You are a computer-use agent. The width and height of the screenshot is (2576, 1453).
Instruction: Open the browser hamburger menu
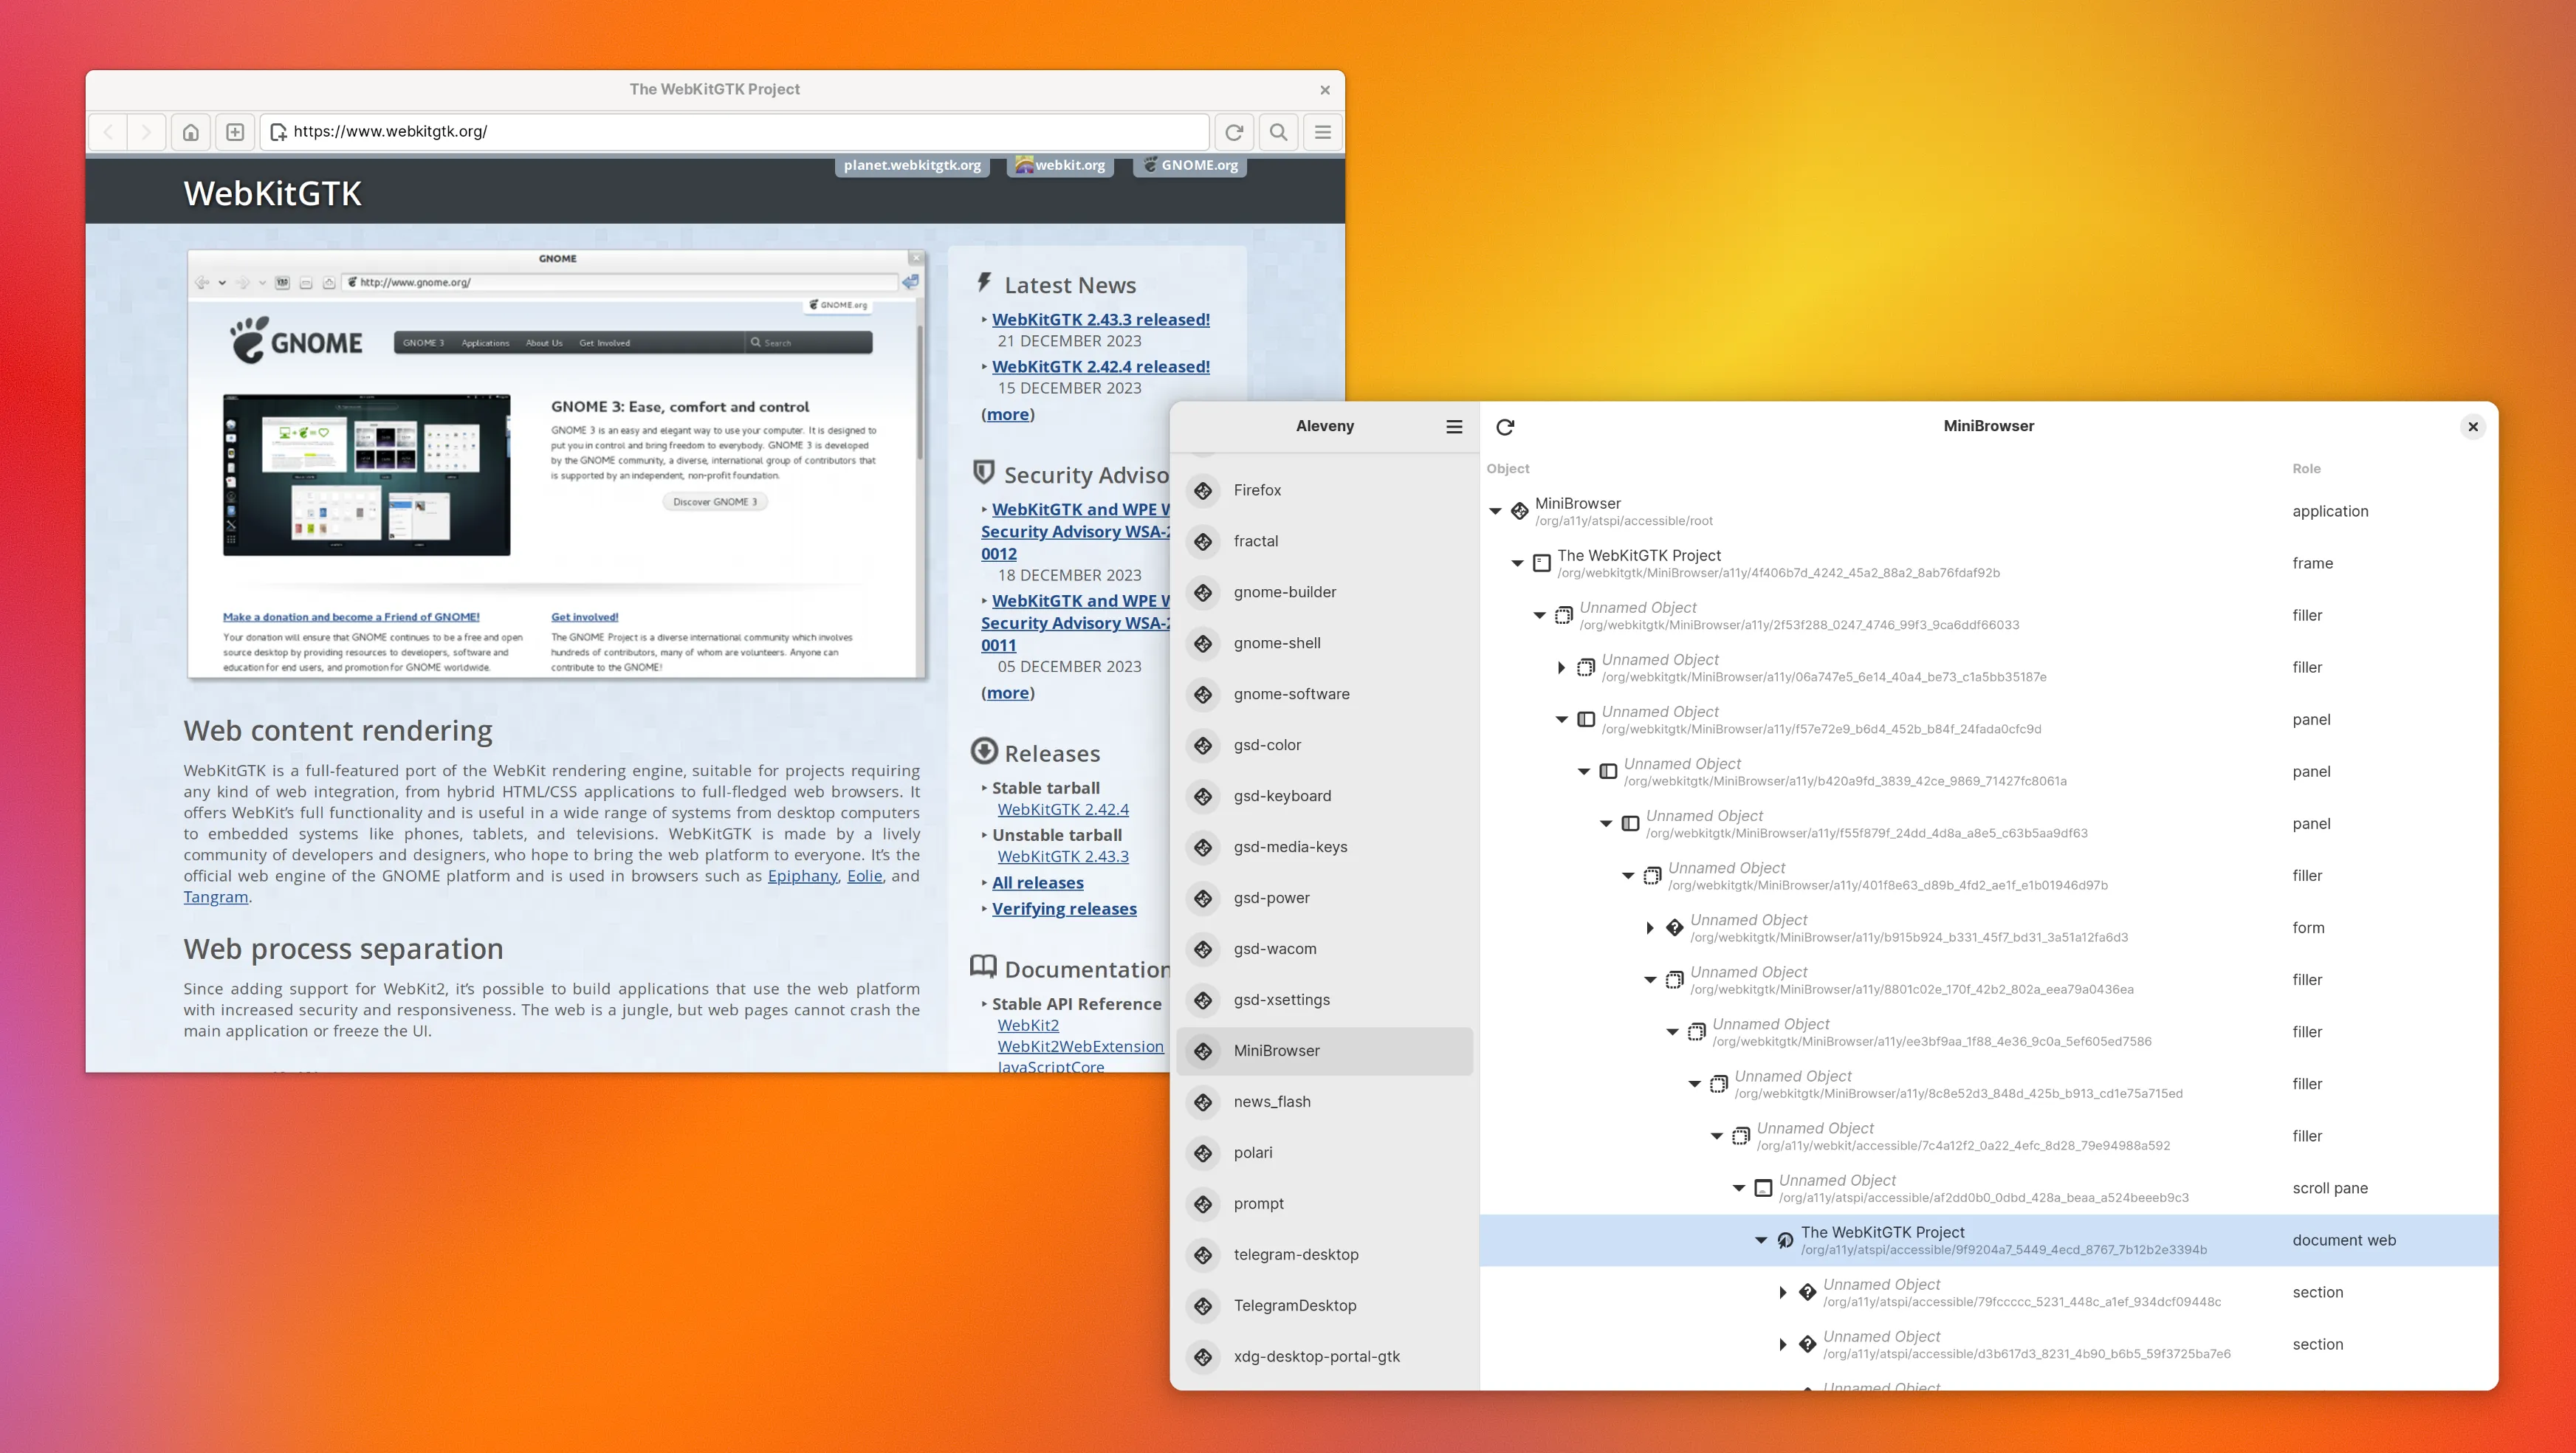[x=1322, y=132]
